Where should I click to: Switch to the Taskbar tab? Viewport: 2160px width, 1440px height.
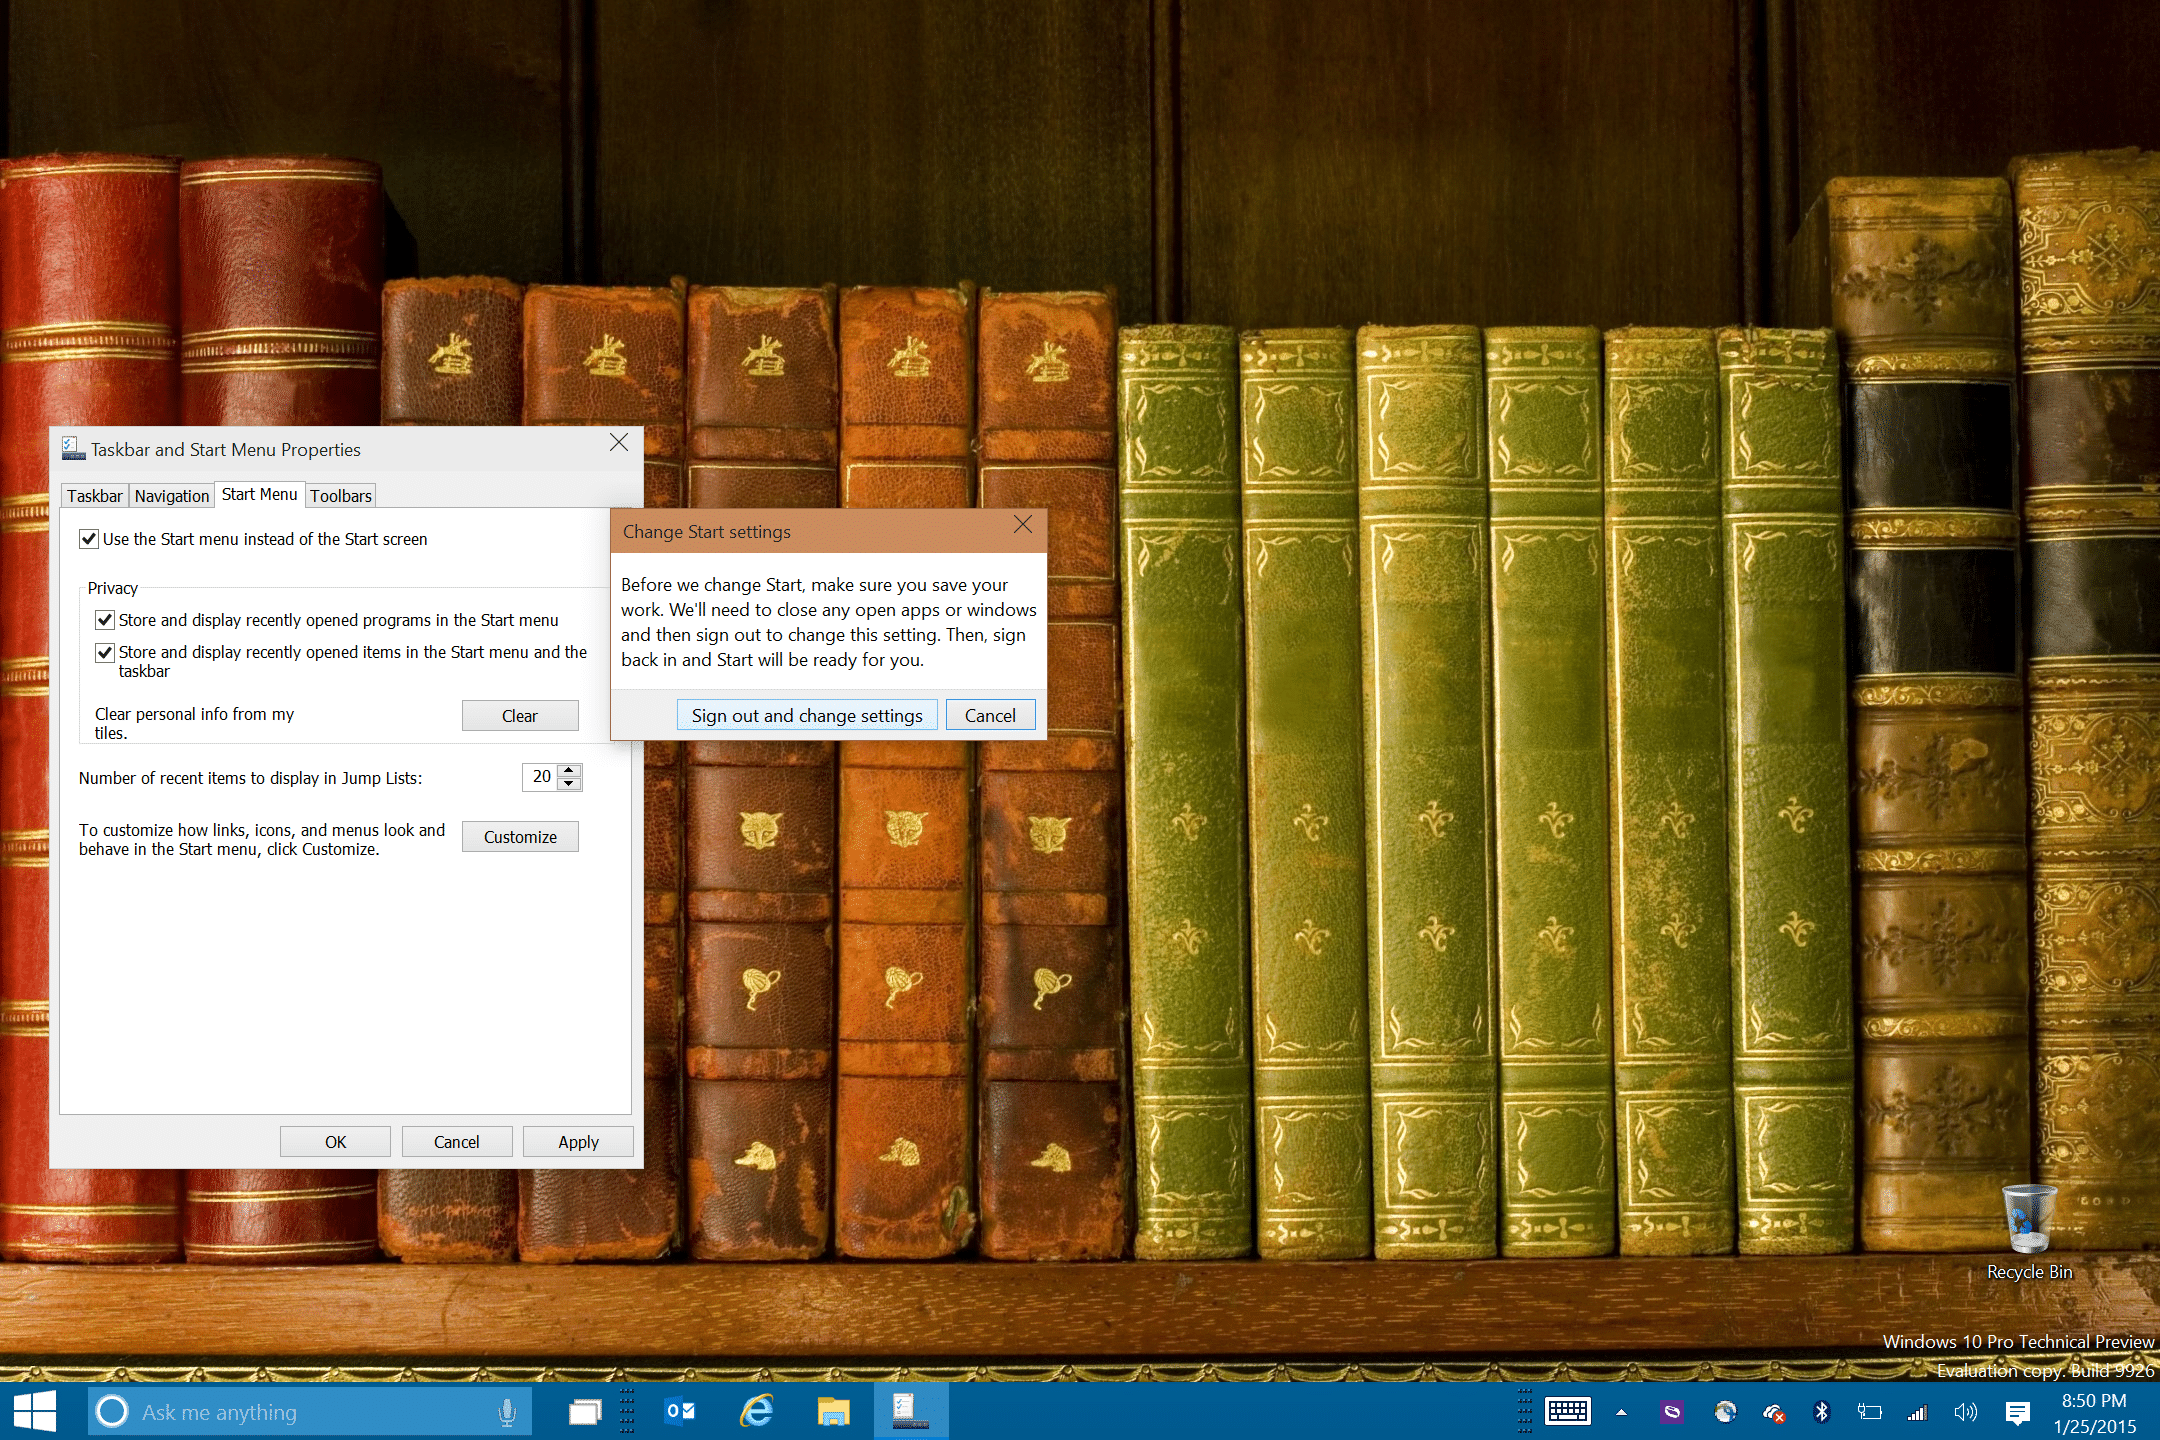click(x=95, y=496)
